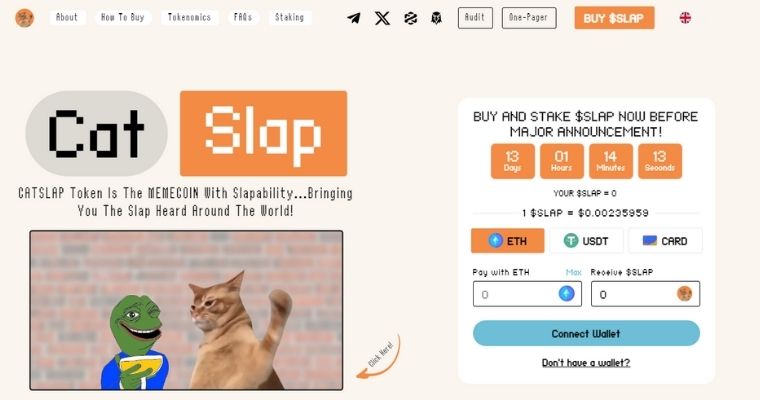Open the About menu item
This screenshot has height=400, width=760.
pos(67,17)
